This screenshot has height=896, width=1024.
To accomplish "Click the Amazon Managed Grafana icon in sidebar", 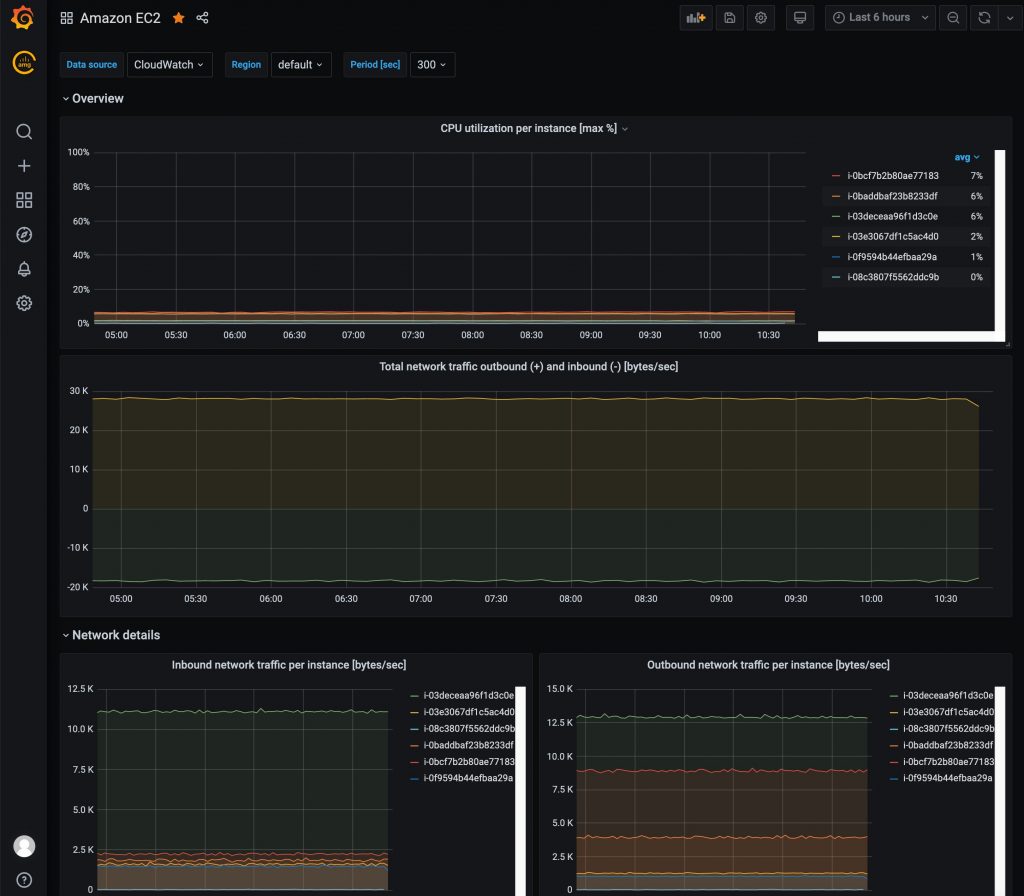I will (24, 63).
